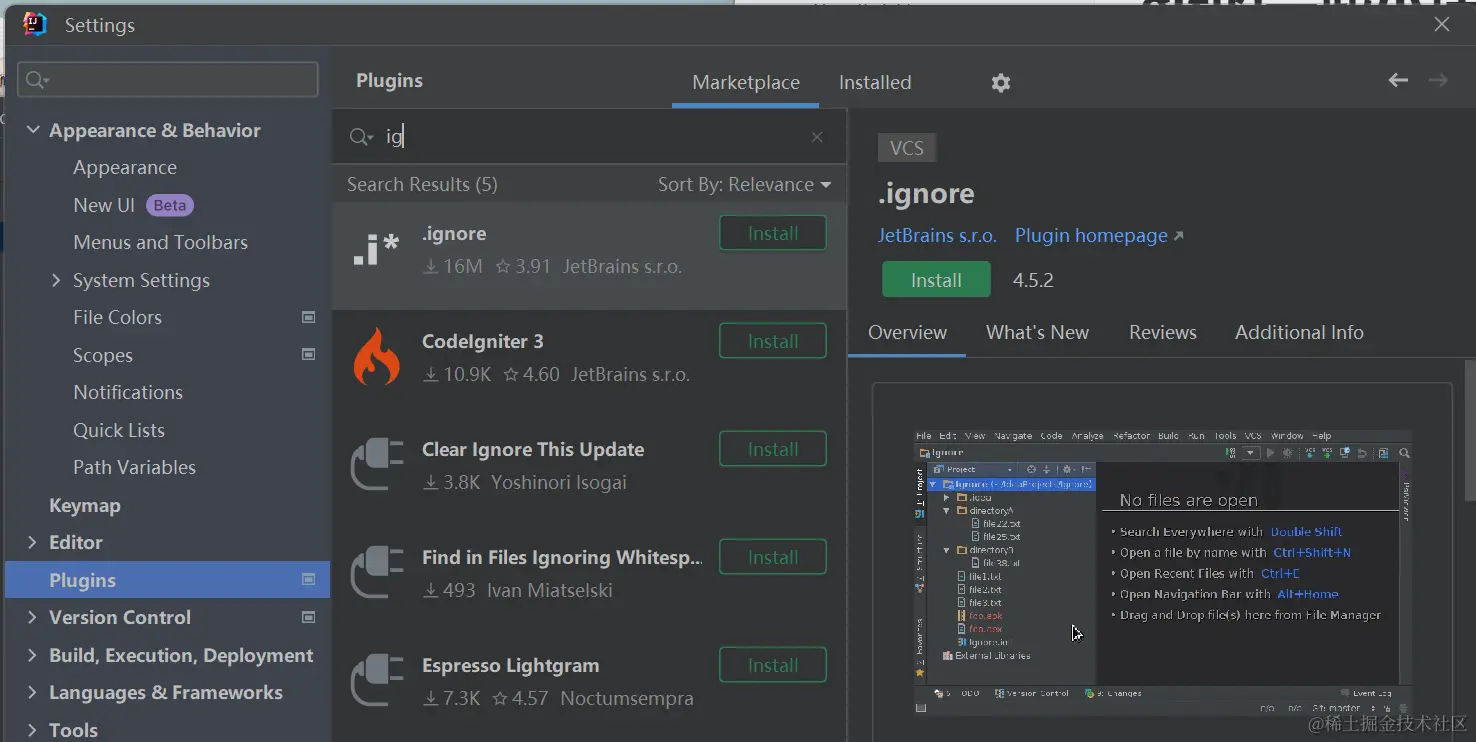1476x742 pixels.
Task: Switch to the Installed tab
Action: click(875, 82)
